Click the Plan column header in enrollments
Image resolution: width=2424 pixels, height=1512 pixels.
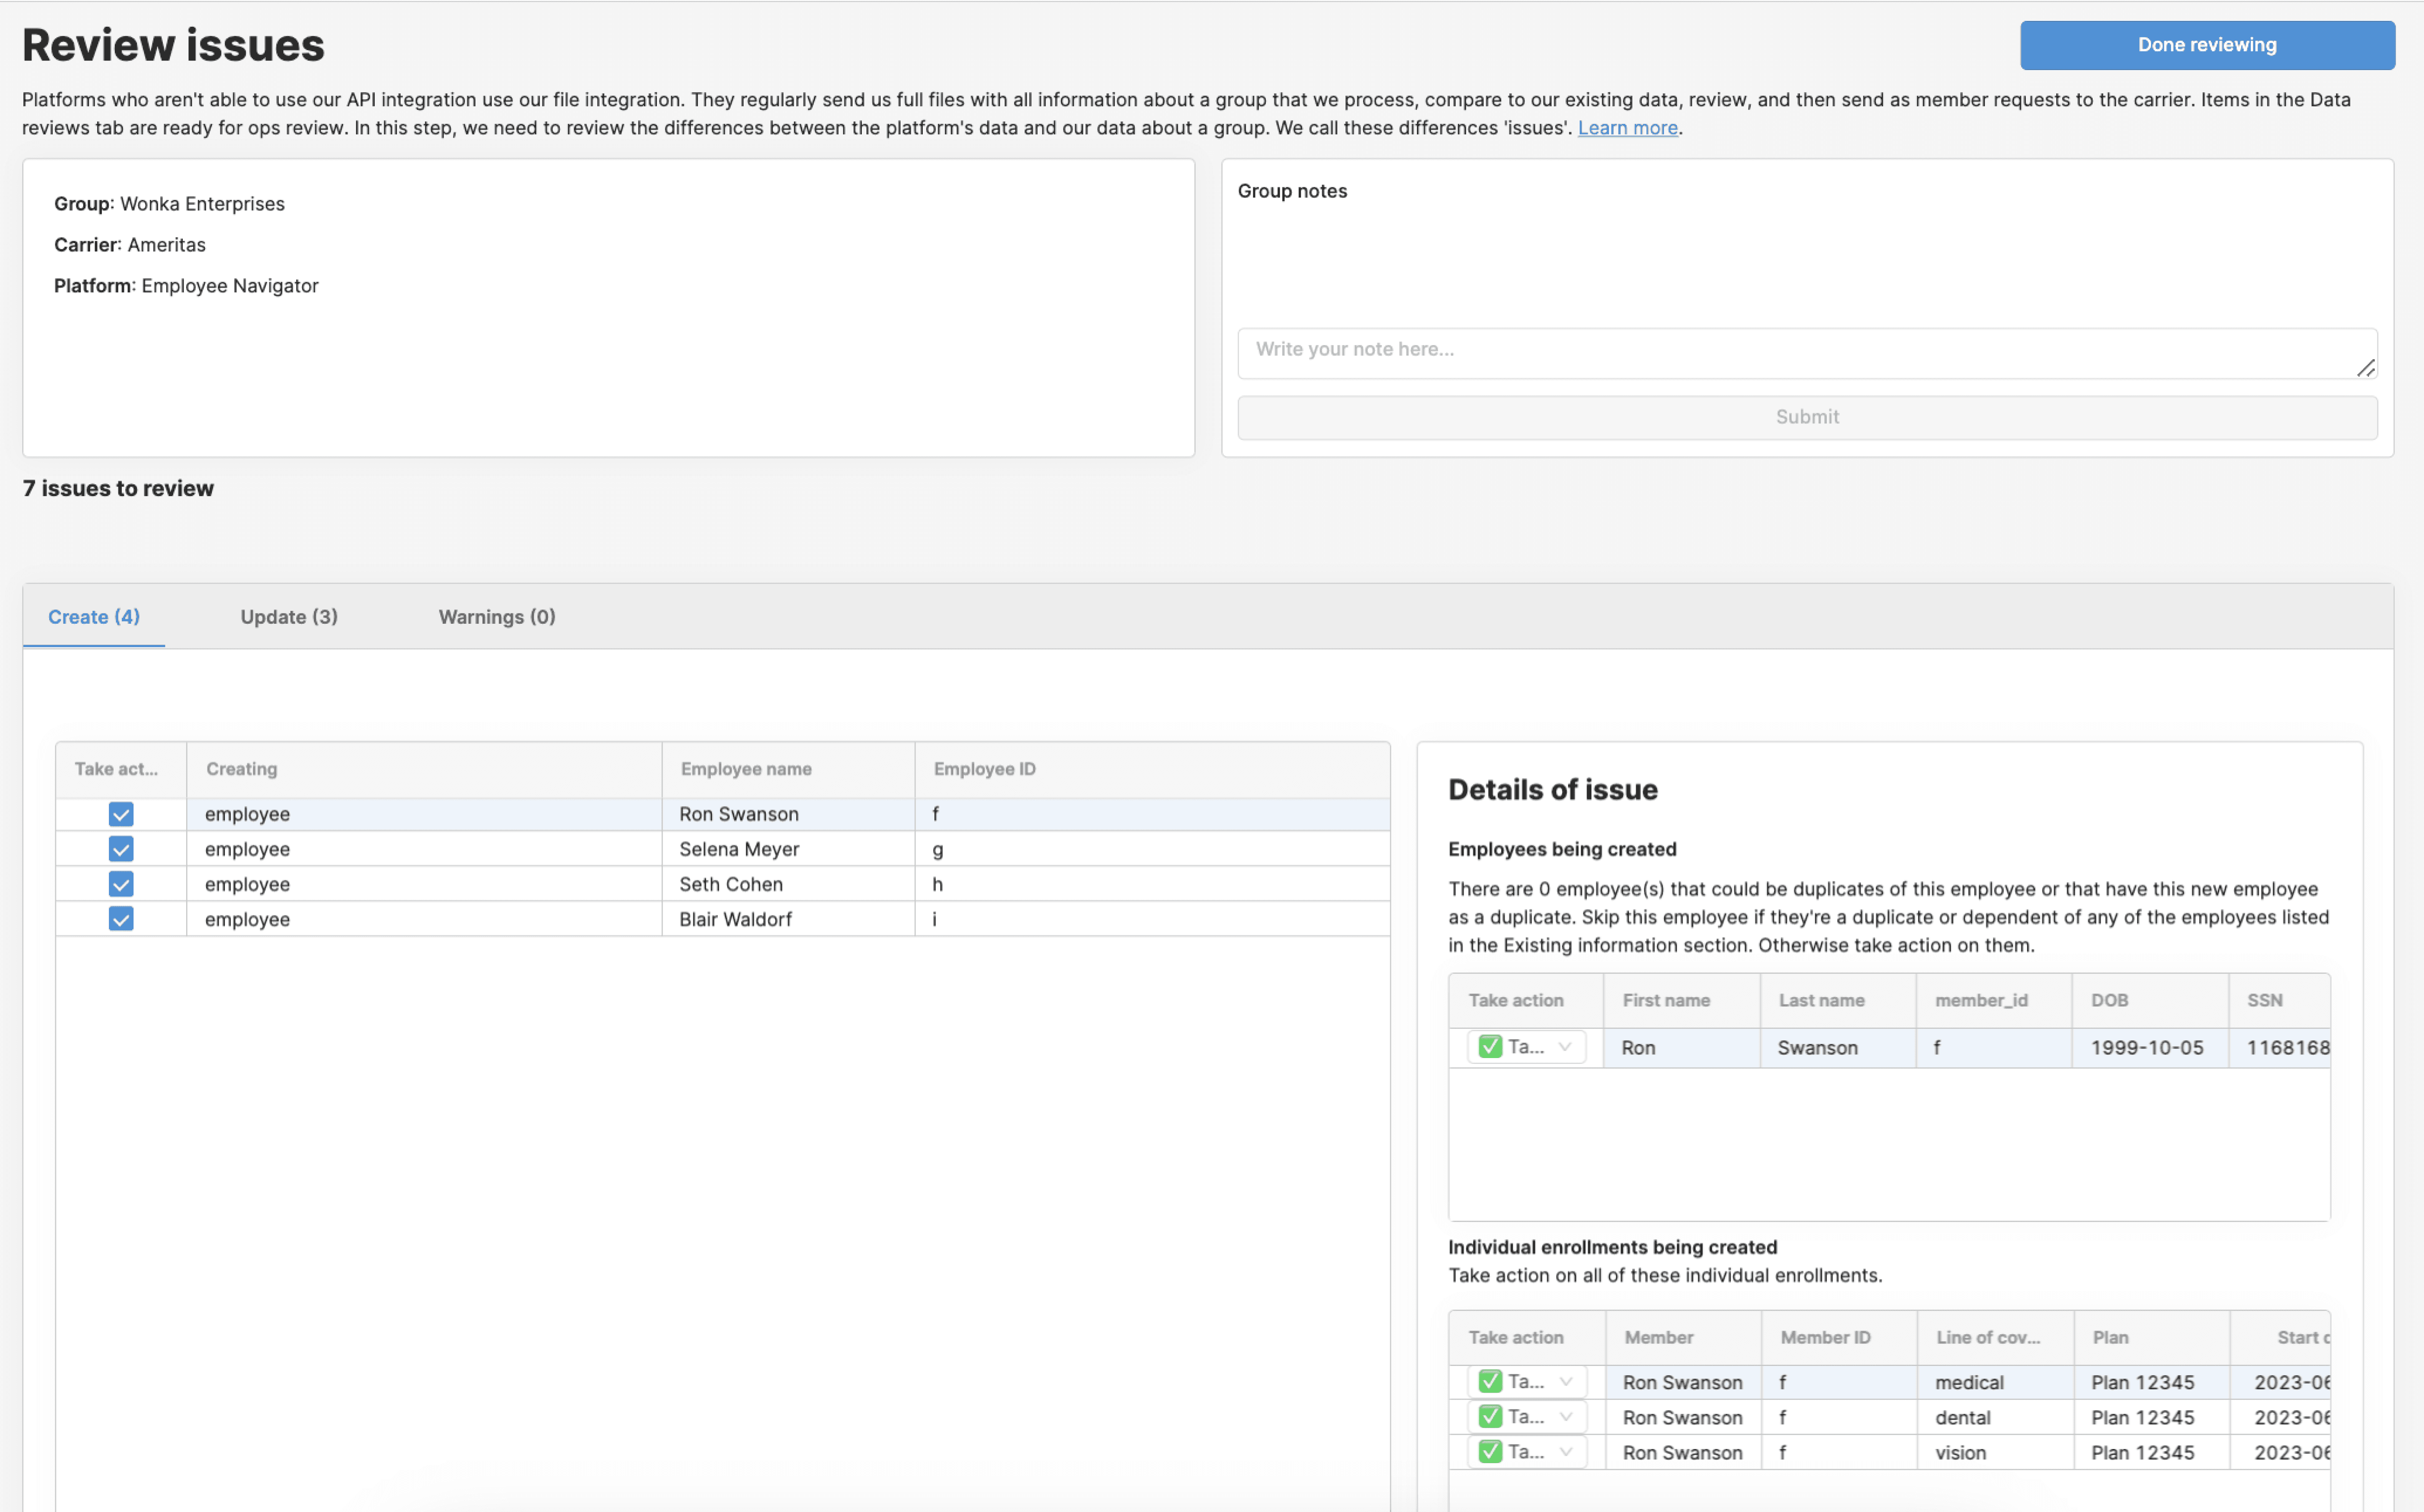[2152, 1337]
